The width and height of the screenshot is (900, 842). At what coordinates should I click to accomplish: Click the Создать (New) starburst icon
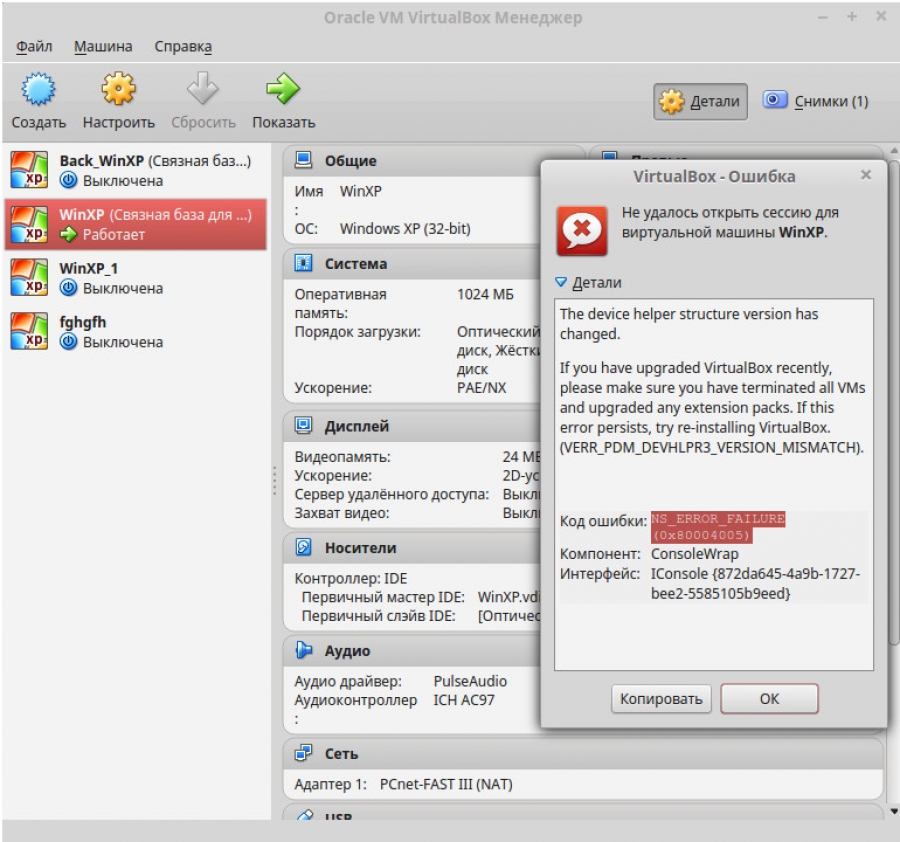point(38,89)
